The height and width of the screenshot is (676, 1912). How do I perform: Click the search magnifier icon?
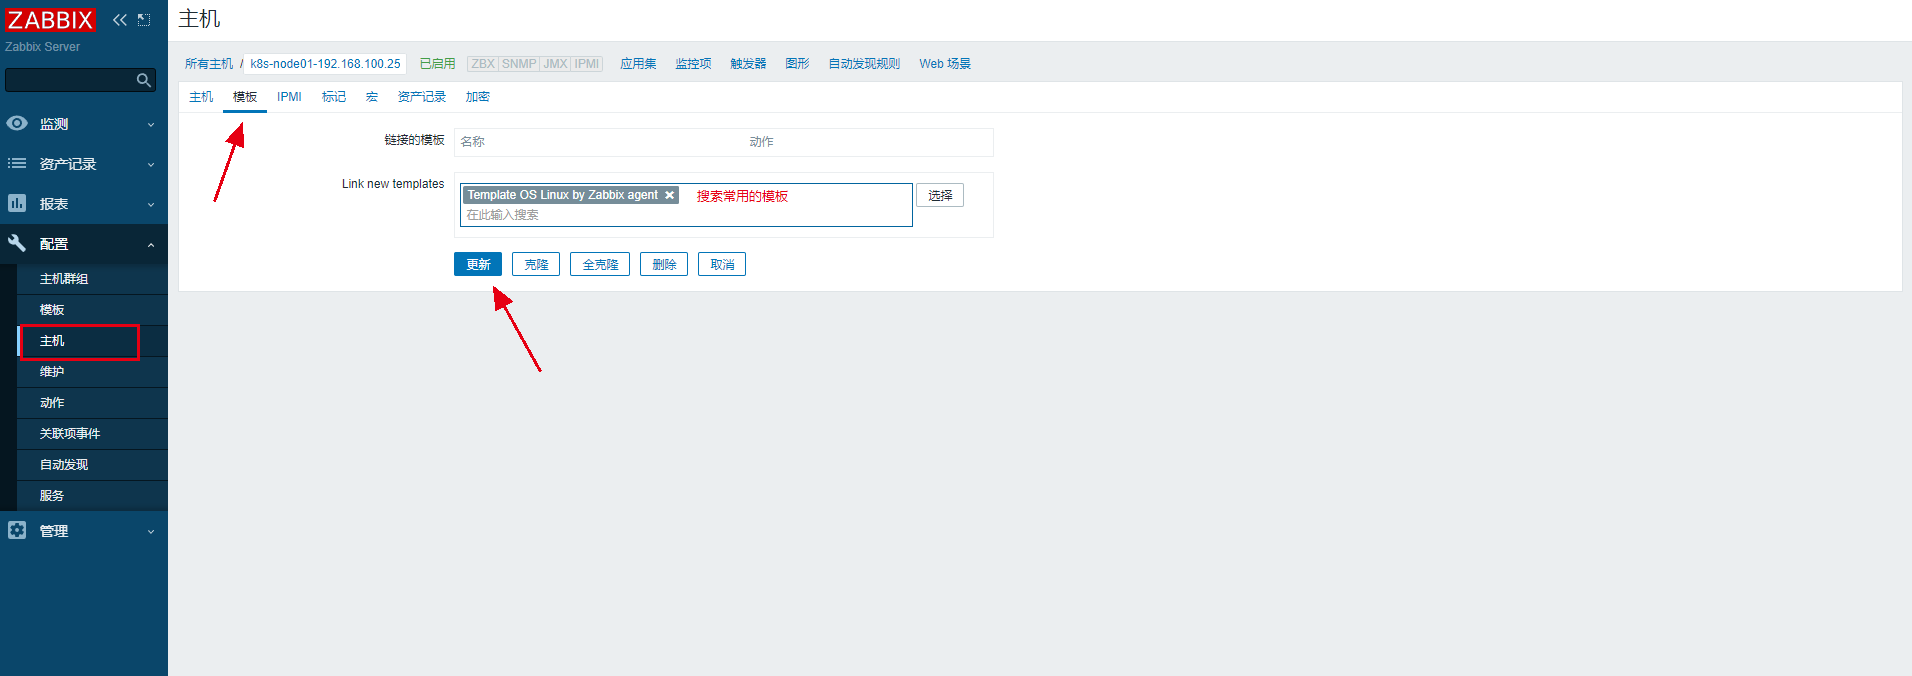(144, 80)
